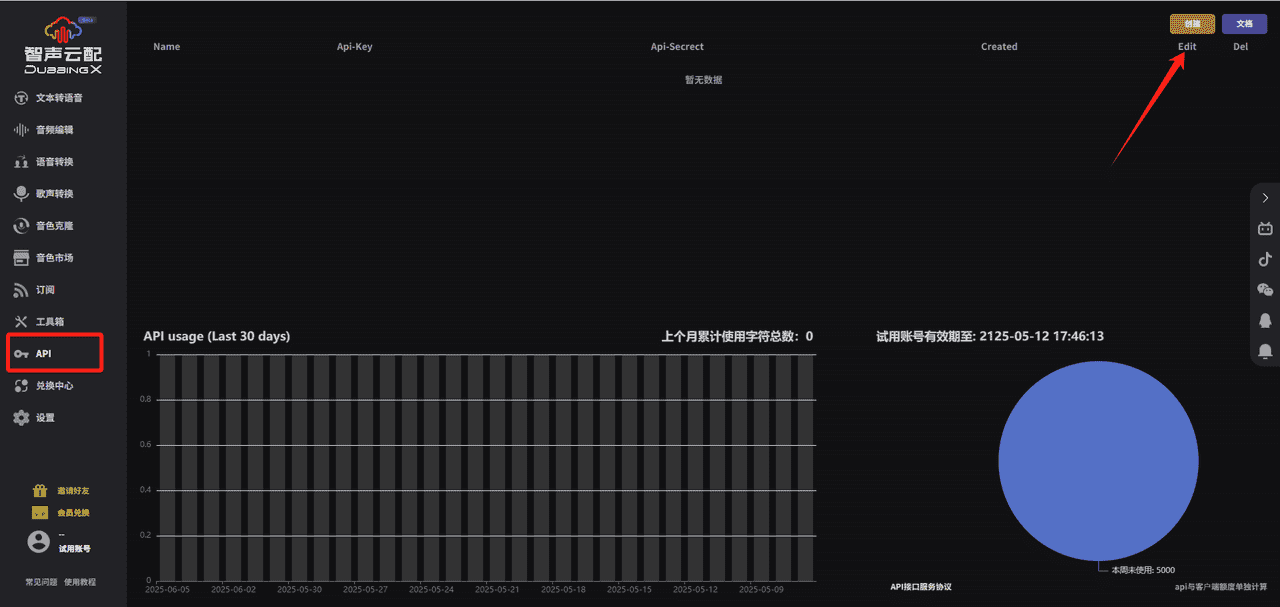This screenshot has height=607, width=1280.
Task: Open the 歌声转换 microphone icon
Action: click(x=21, y=194)
